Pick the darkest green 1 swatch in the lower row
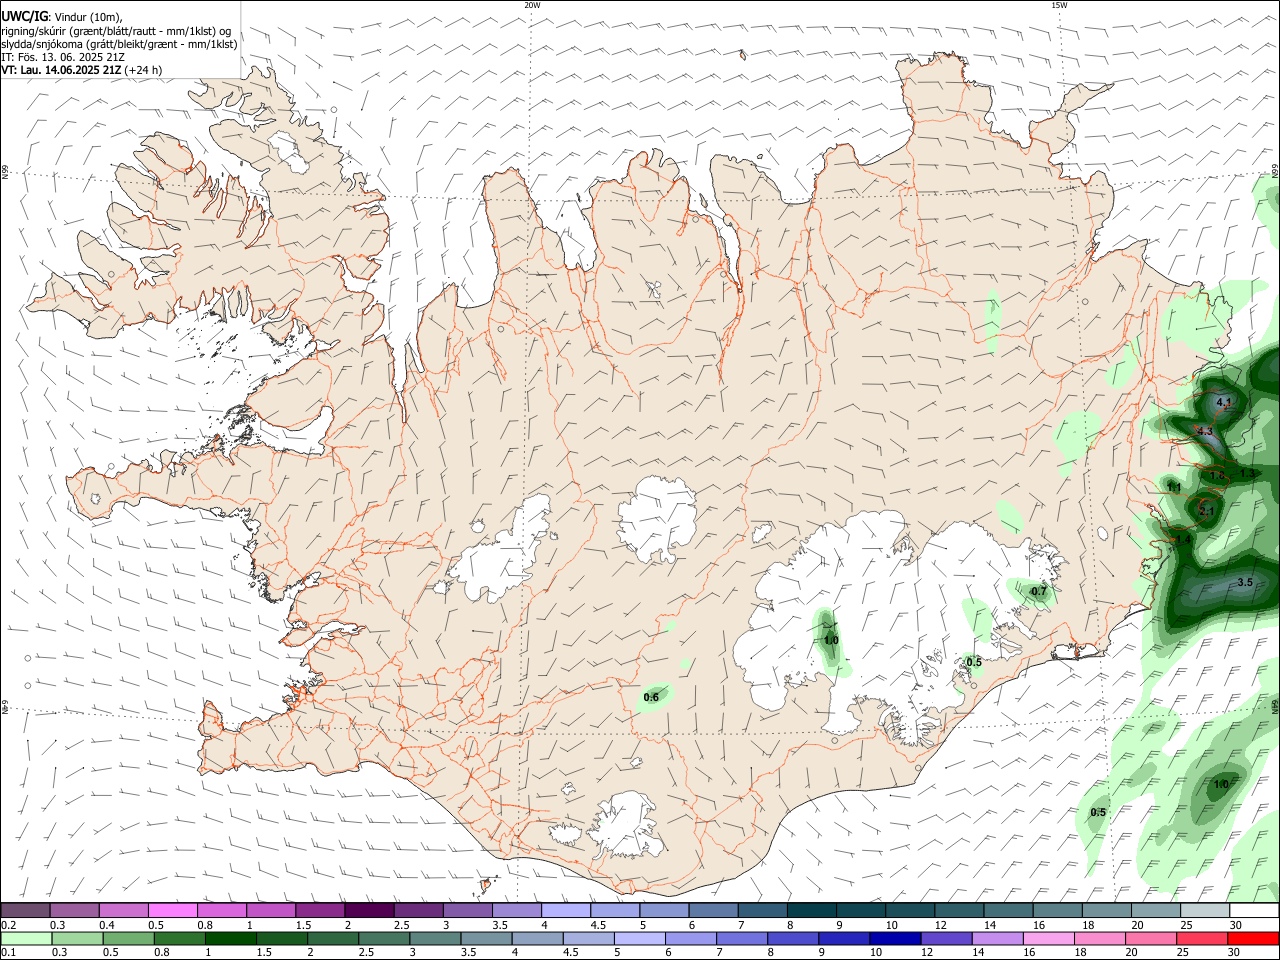 tap(230, 938)
